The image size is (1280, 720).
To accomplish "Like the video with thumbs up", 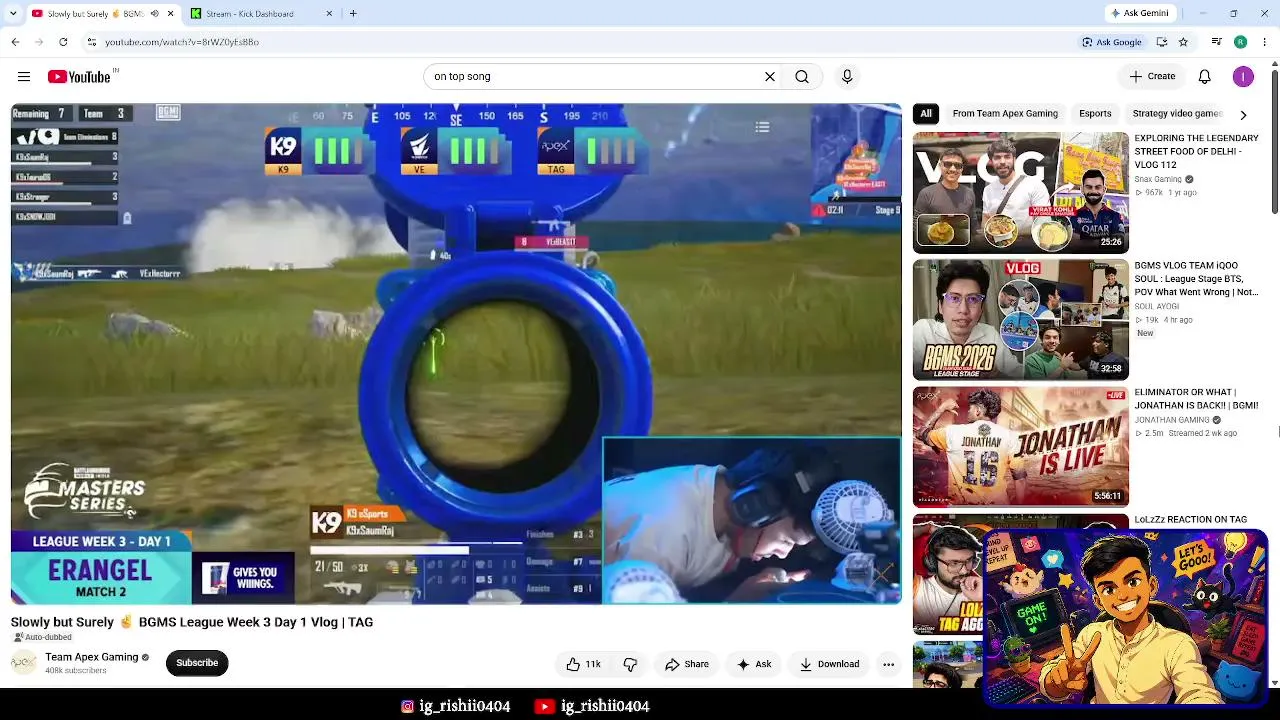I will coord(583,664).
